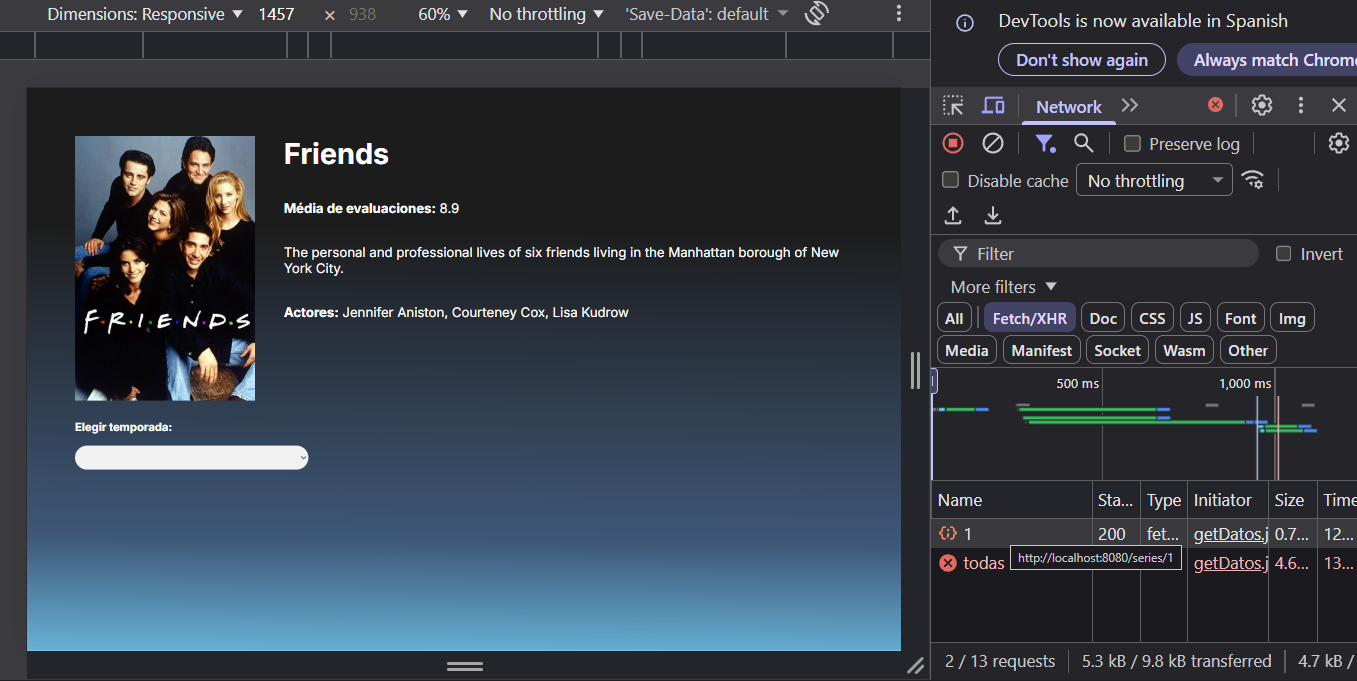The image size is (1357, 681).
Task: Enable Disable cache checkbox
Action: 951,180
